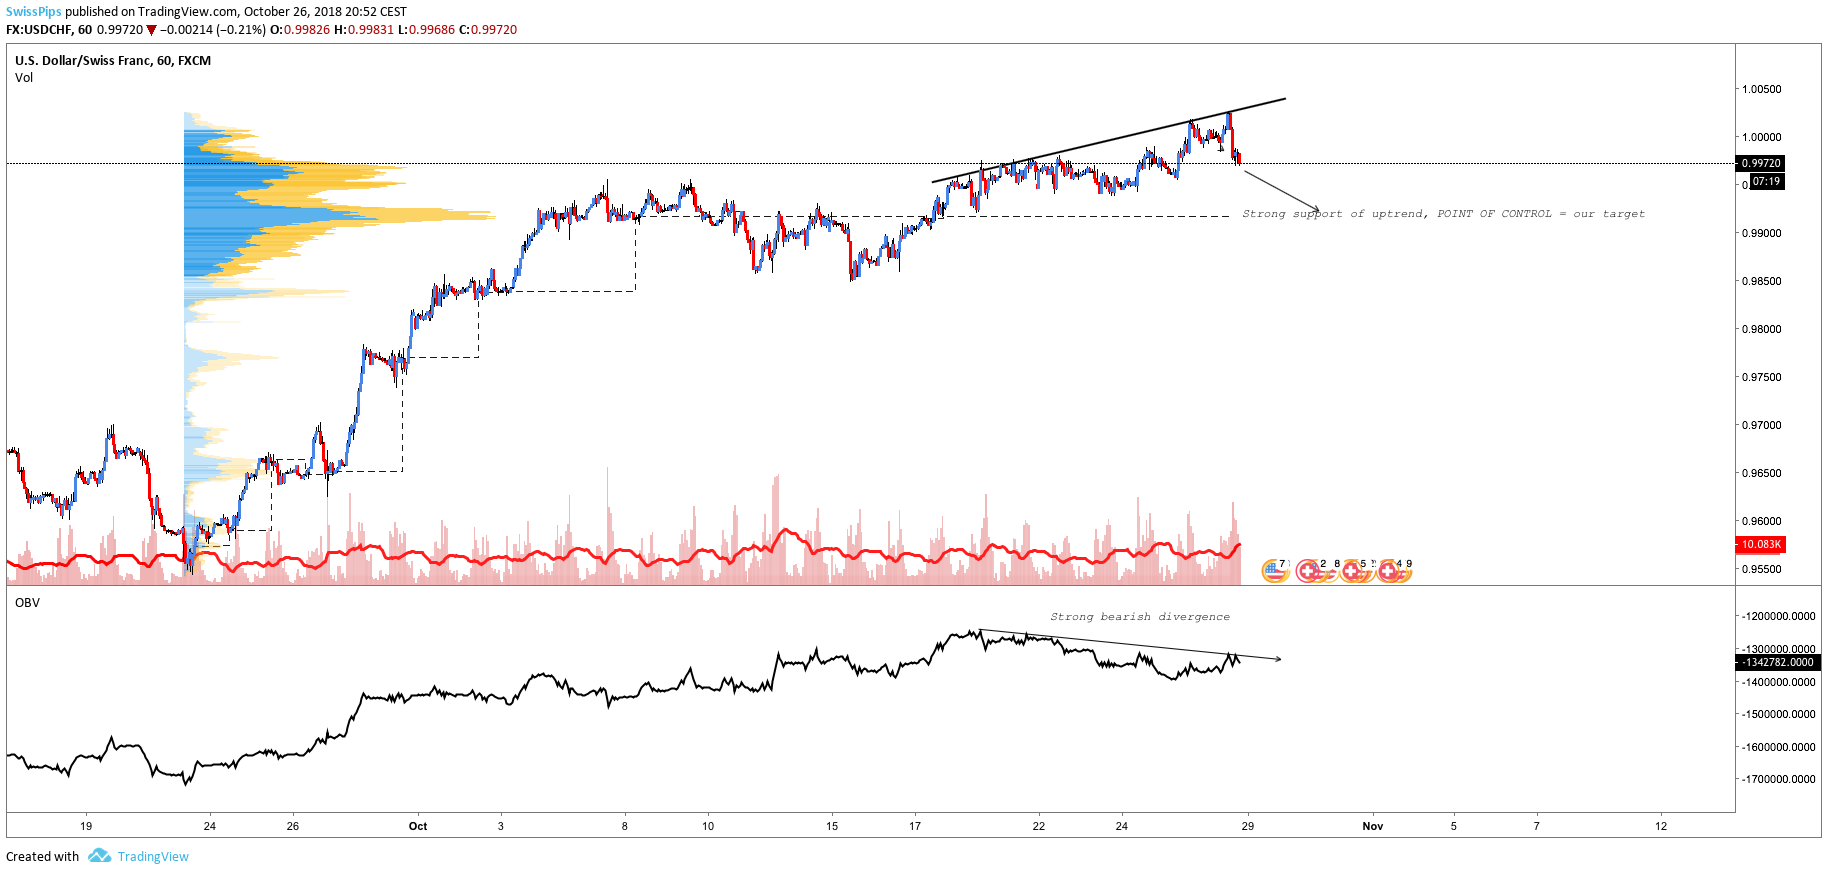Click the red 10.083K volume label
Viewport: 1828px width, 874px height.
coord(1761,545)
